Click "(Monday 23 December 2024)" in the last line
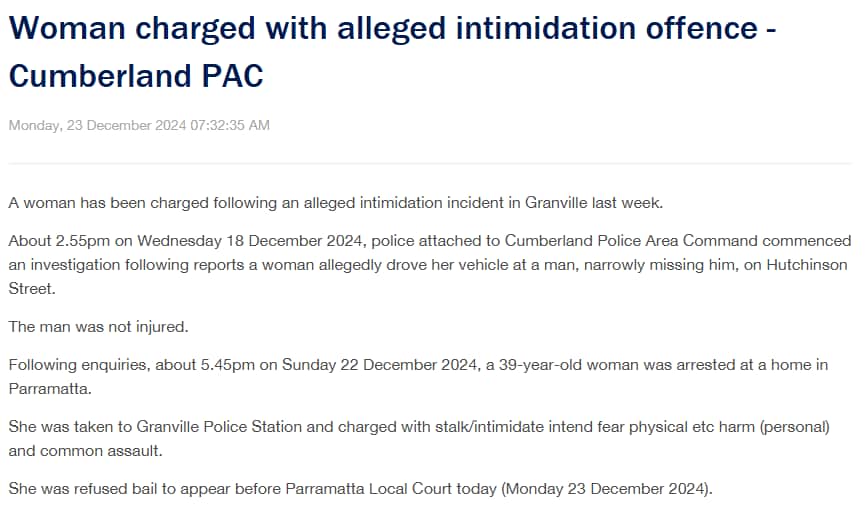866x512 pixels. tap(607, 489)
